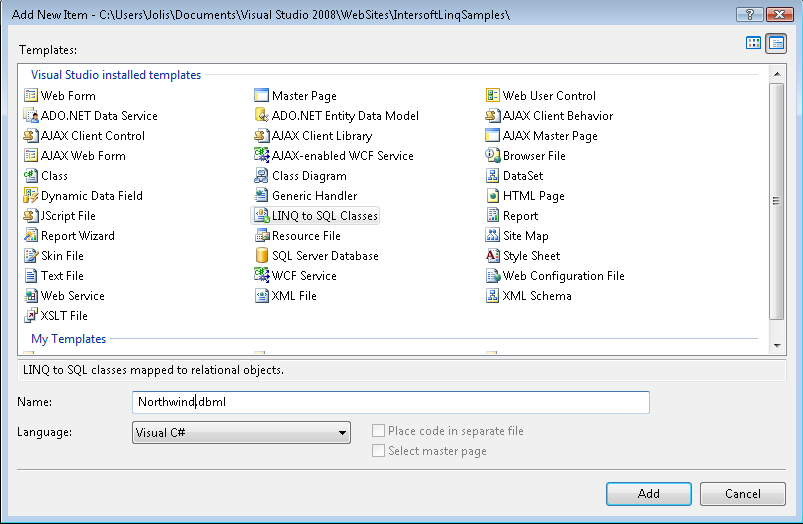The image size is (803, 524).
Task: Pick the JScript File icon
Action: click(x=31, y=215)
